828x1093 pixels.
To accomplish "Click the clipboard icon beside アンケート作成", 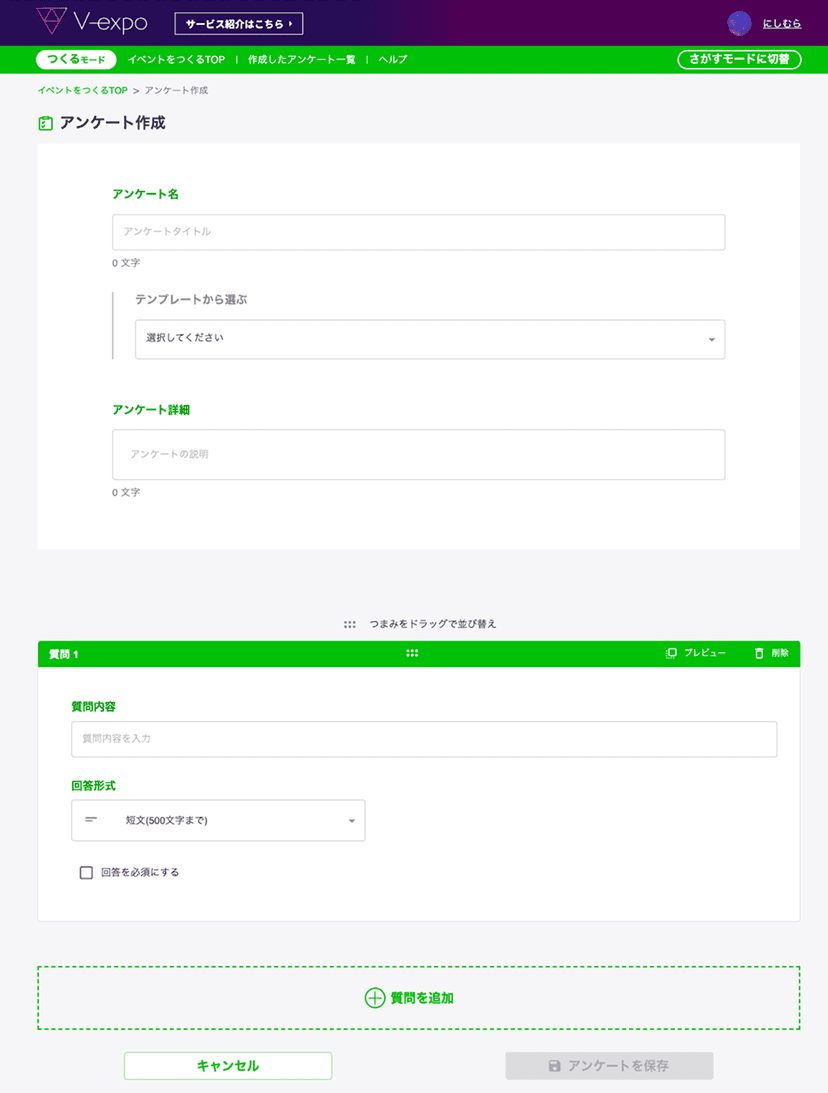I will coord(45,124).
